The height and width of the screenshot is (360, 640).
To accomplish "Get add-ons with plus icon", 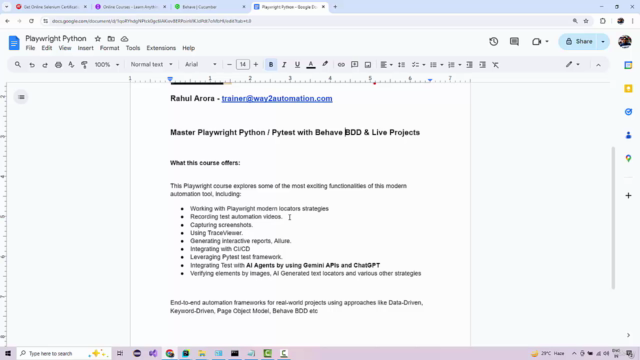I will tap(628, 196).
